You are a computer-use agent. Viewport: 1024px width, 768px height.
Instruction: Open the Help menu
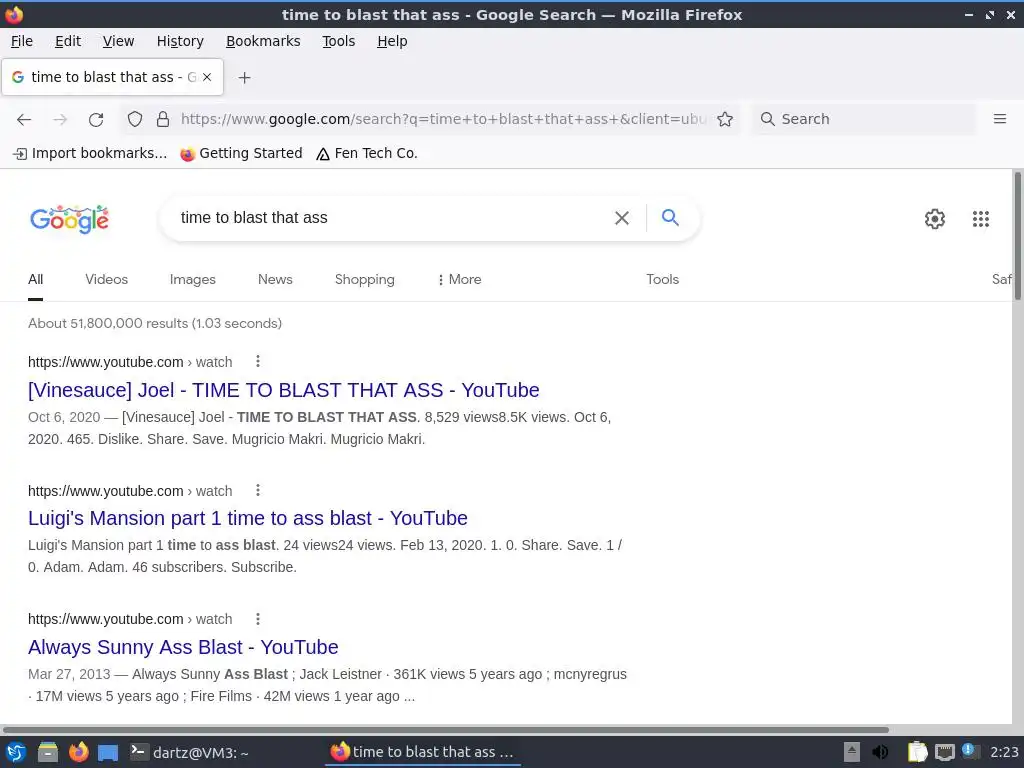[x=392, y=41]
